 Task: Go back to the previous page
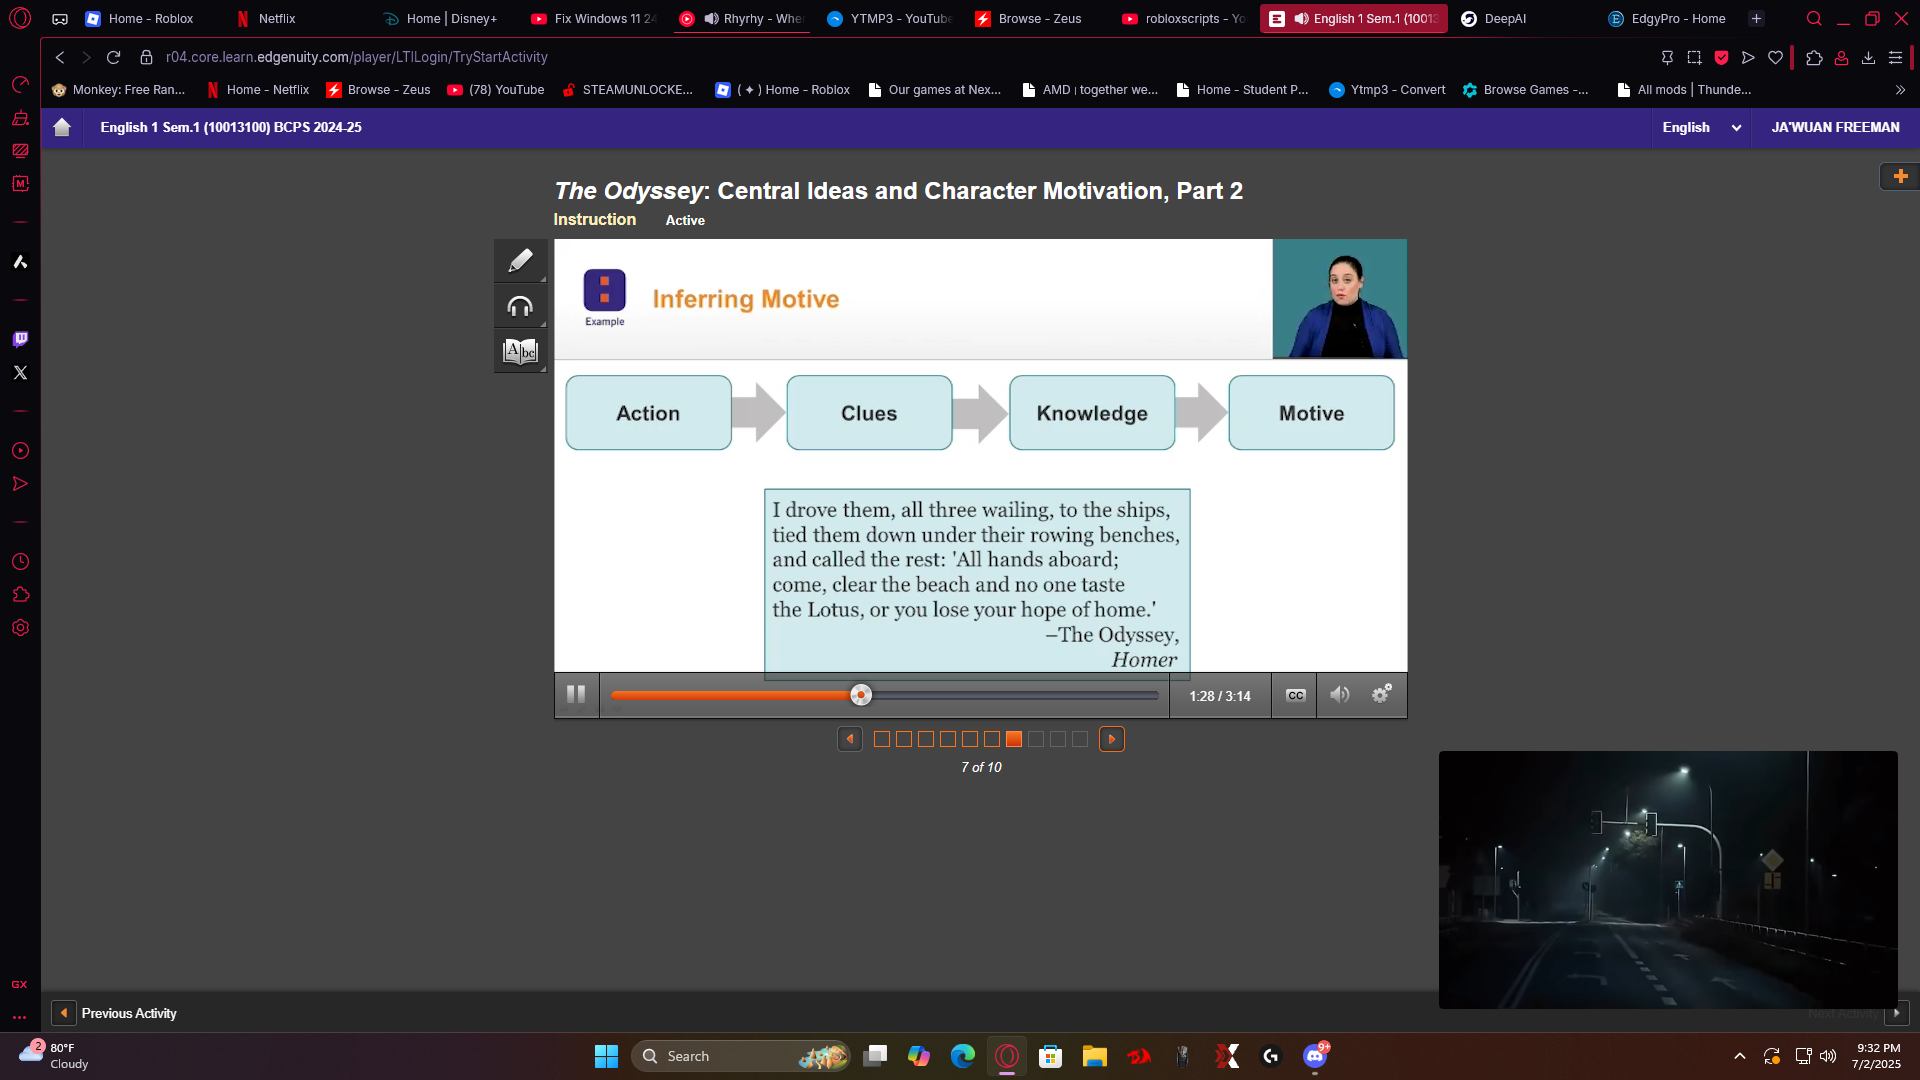[x=60, y=57]
